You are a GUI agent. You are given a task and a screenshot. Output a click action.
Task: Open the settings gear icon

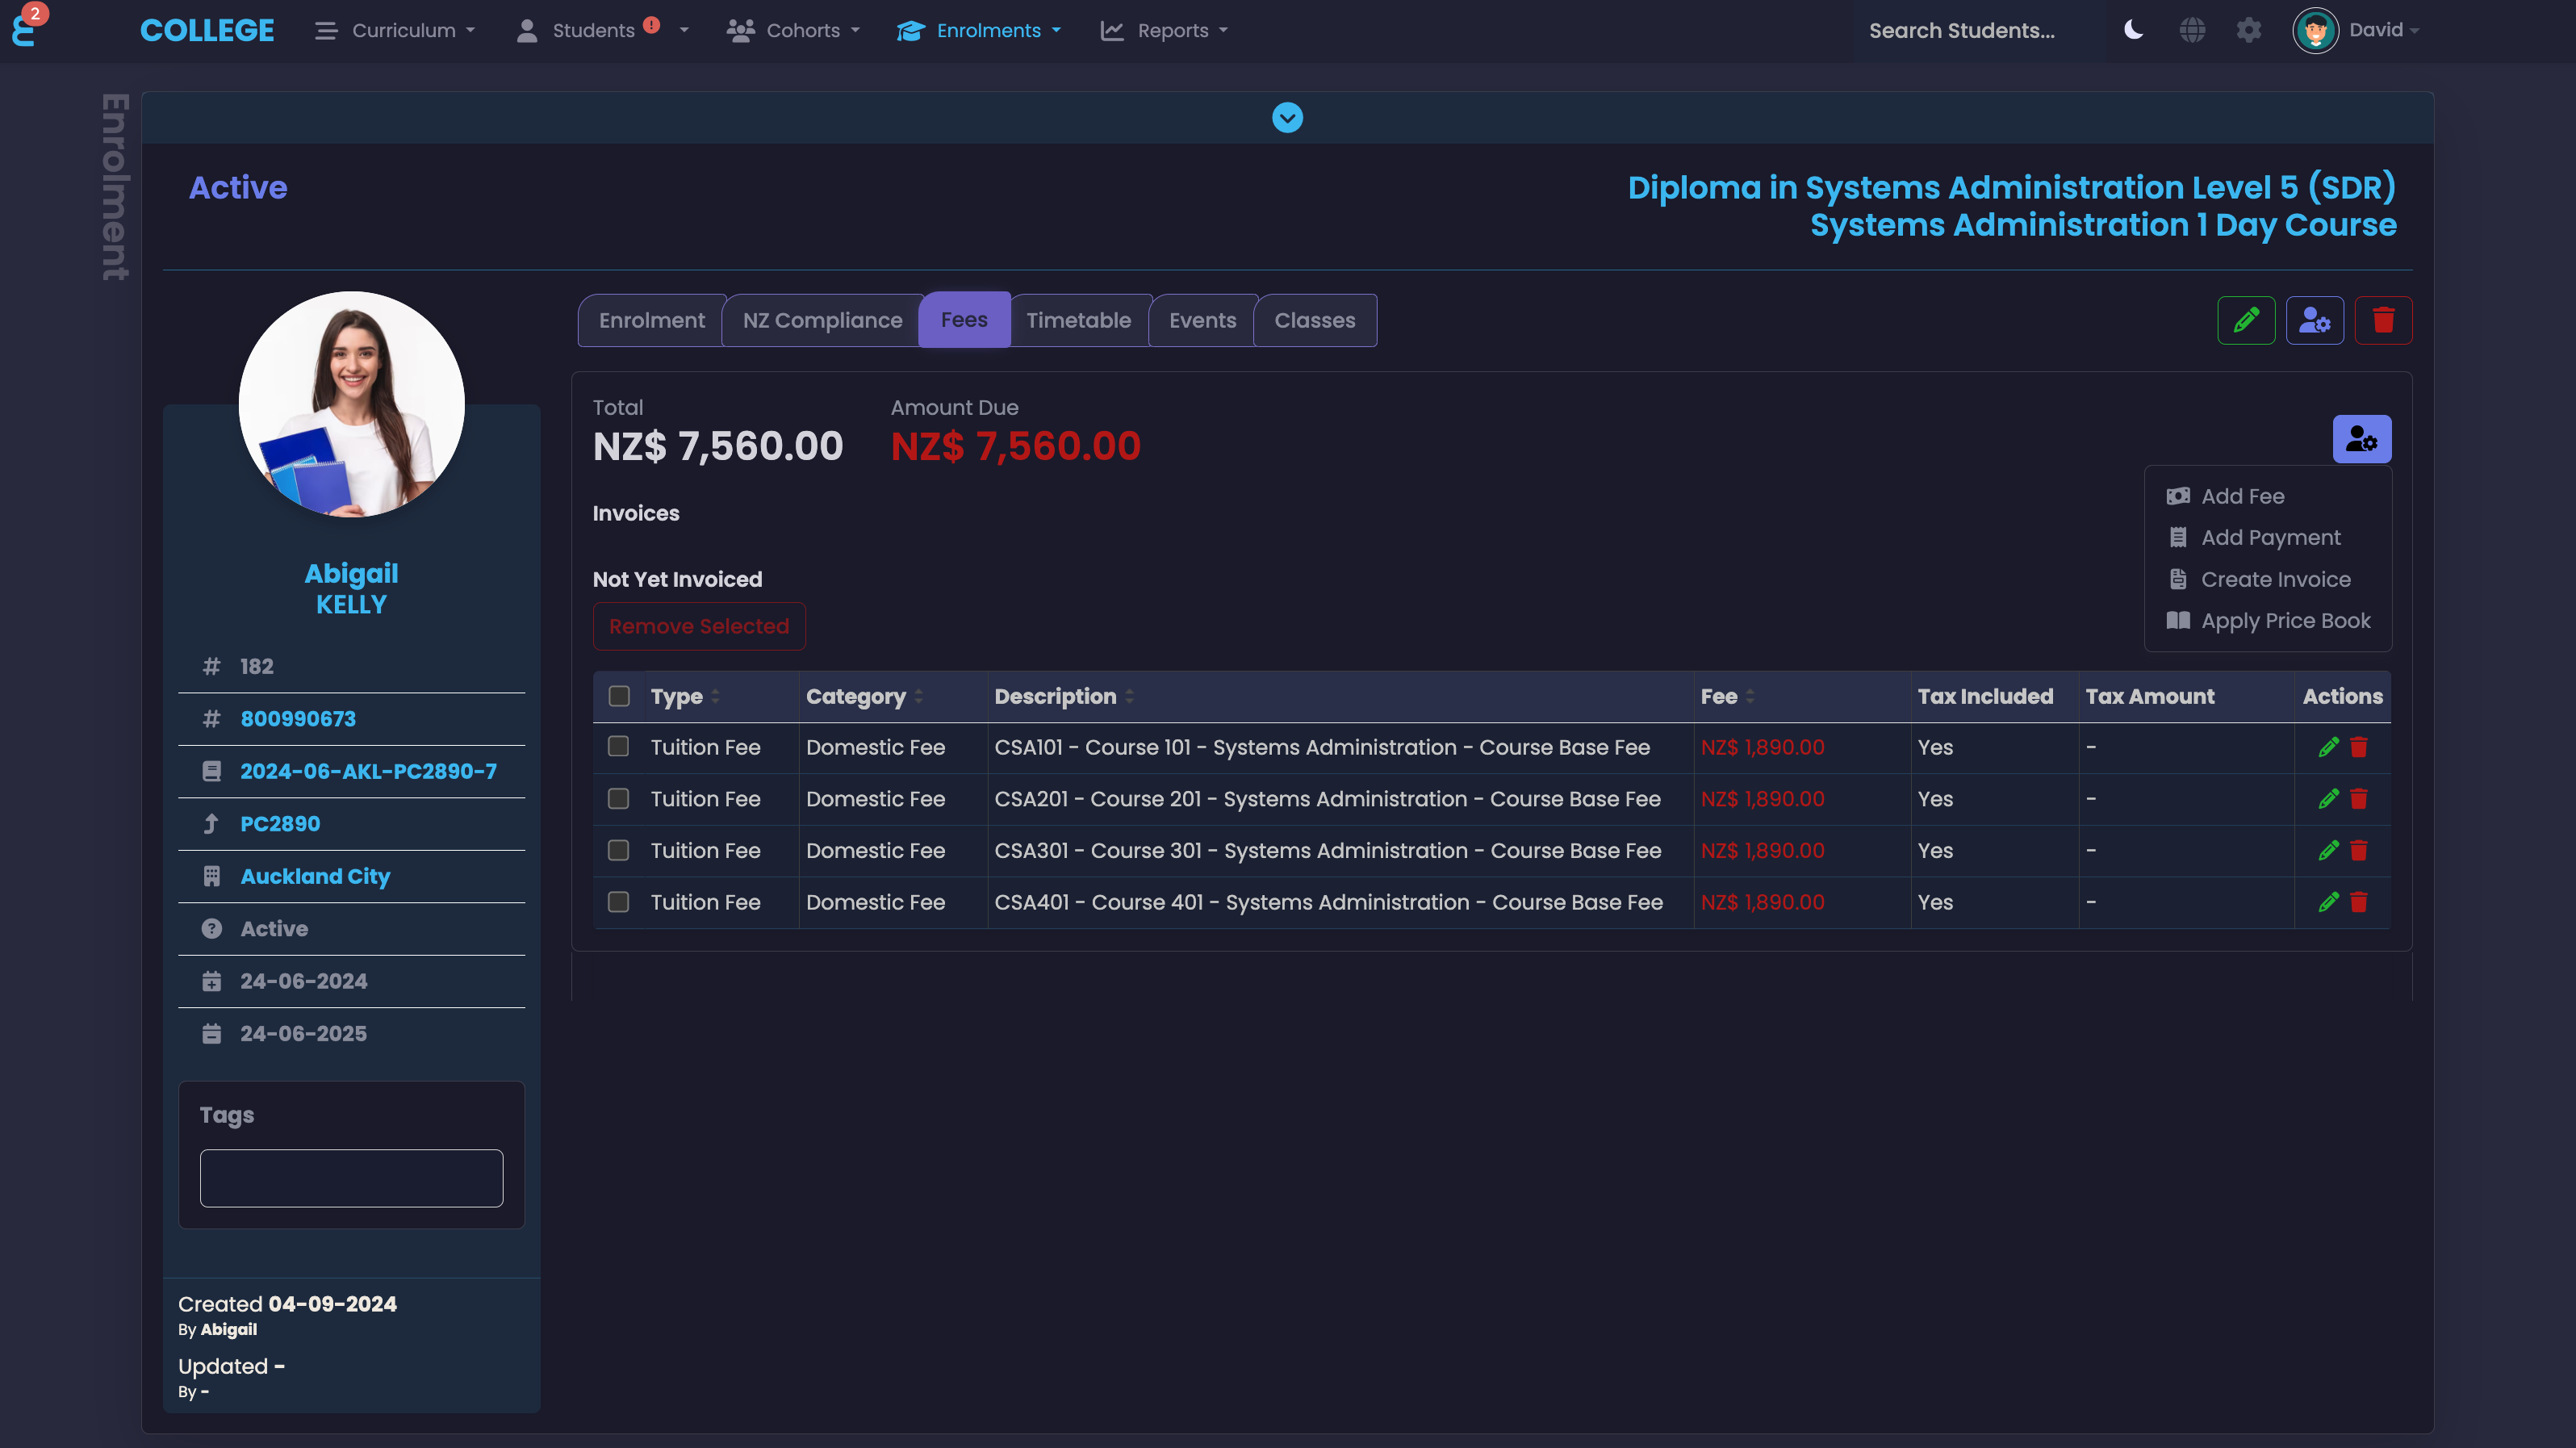point(2248,30)
